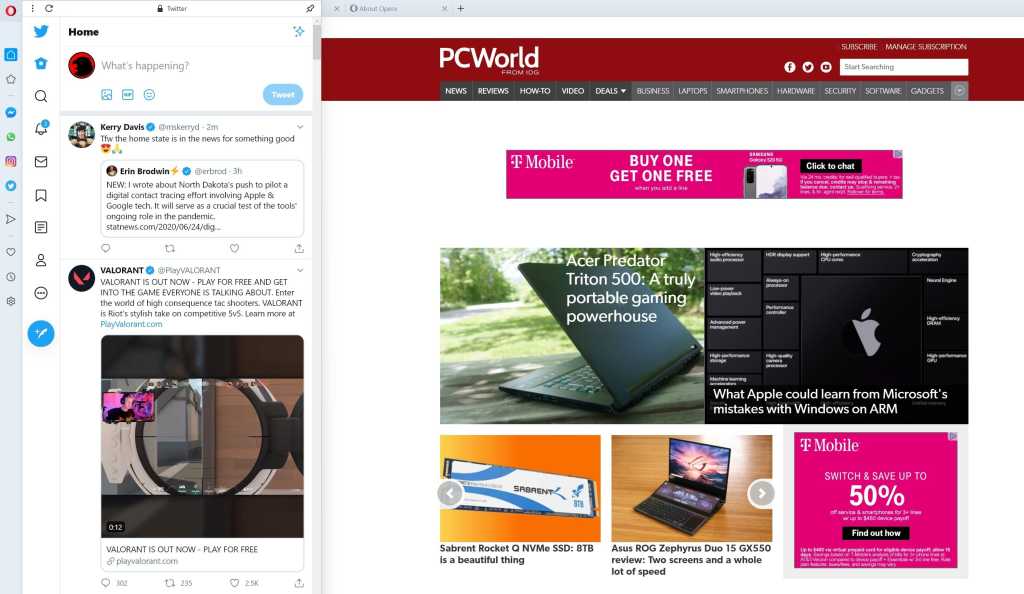1024x594 pixels.
Task: Open PCWorld REVIEWS section
Action: click(493, 91)
